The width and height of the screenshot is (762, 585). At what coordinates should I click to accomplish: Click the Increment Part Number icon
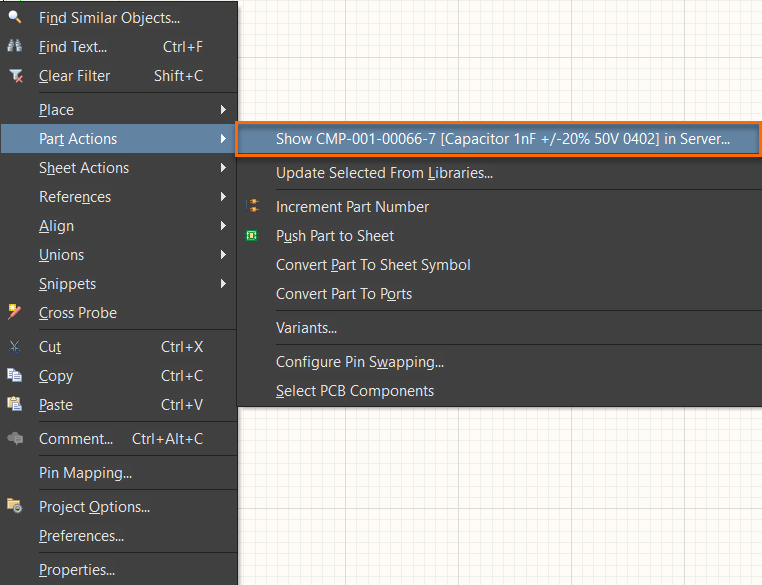pos(253,206)
